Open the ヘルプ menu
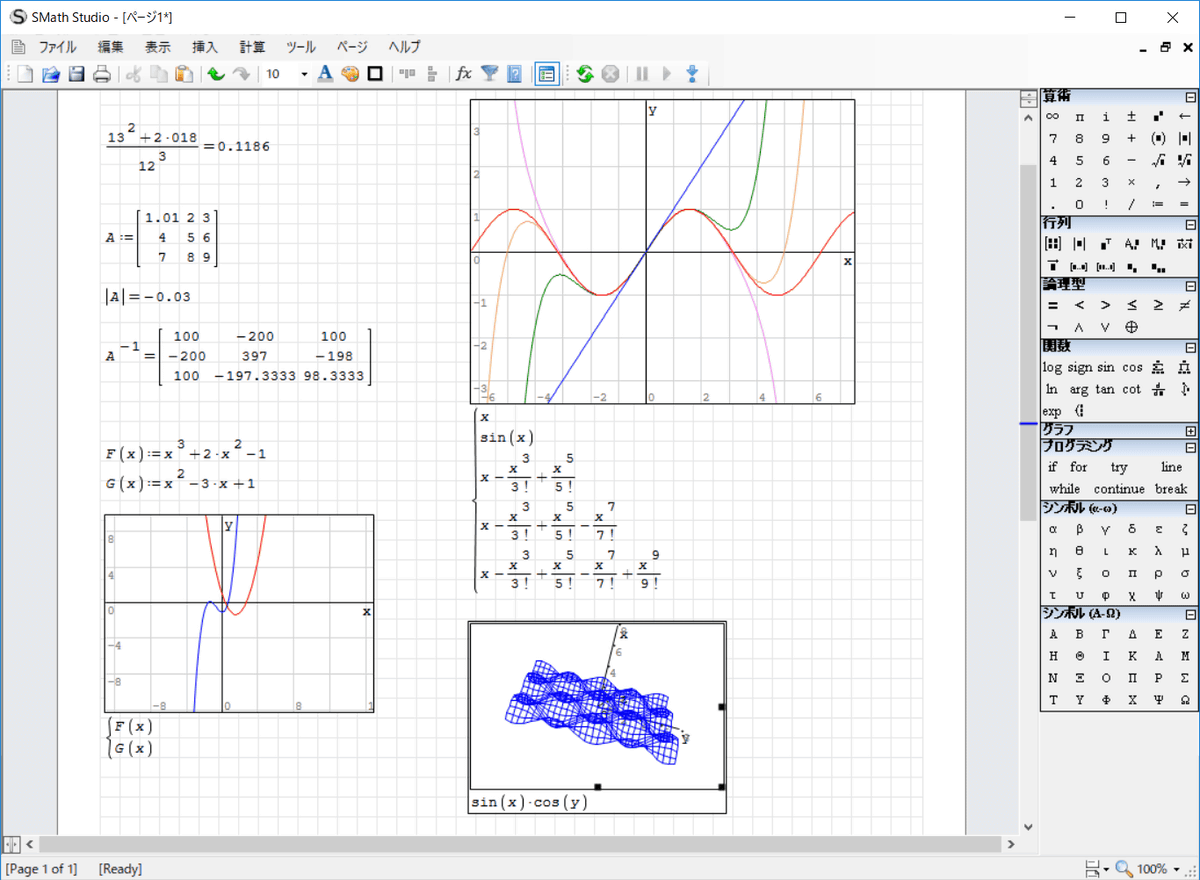The image size is (1200, 880). point(404,47)
